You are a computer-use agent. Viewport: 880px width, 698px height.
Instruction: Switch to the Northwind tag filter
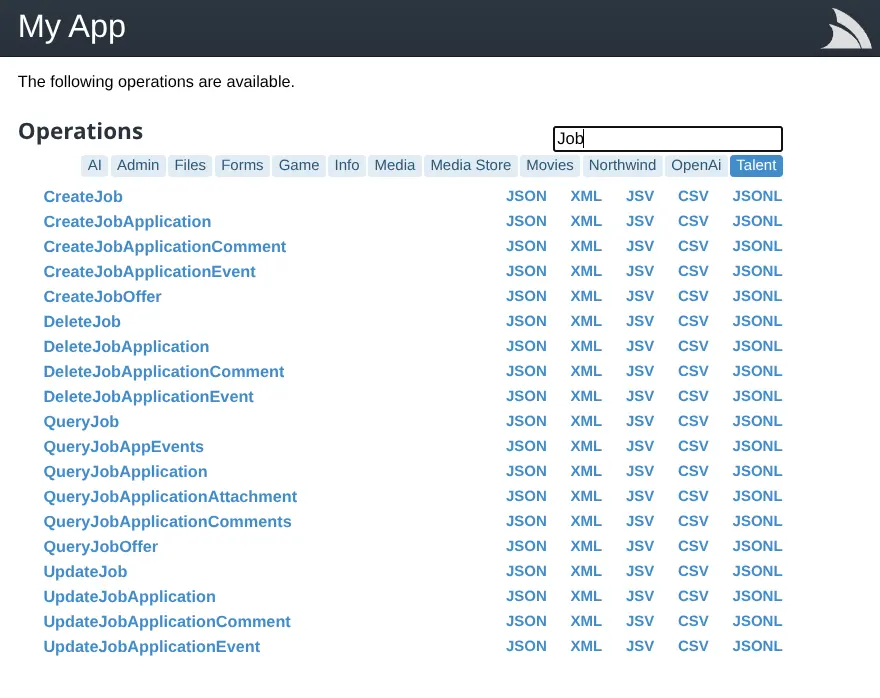point(622,166)
